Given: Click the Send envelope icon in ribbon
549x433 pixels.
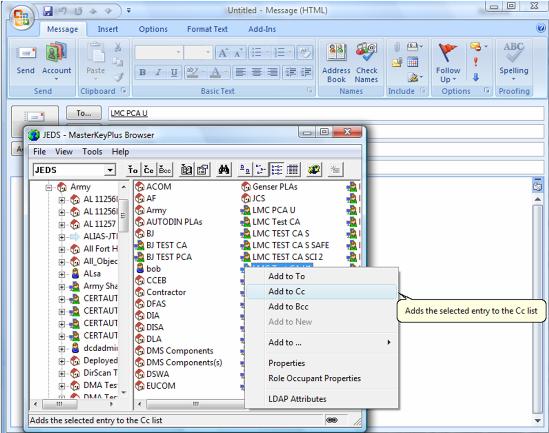Looking at the screenshot, I should [x=26, y=53].
